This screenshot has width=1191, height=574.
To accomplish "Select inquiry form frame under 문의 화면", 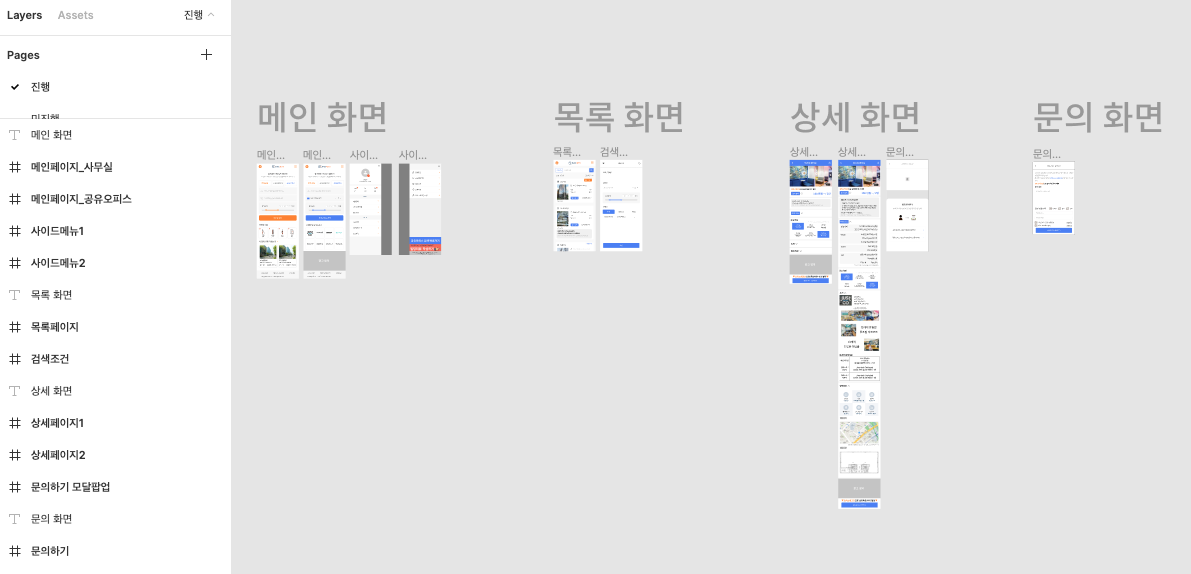I will 1054,197.
